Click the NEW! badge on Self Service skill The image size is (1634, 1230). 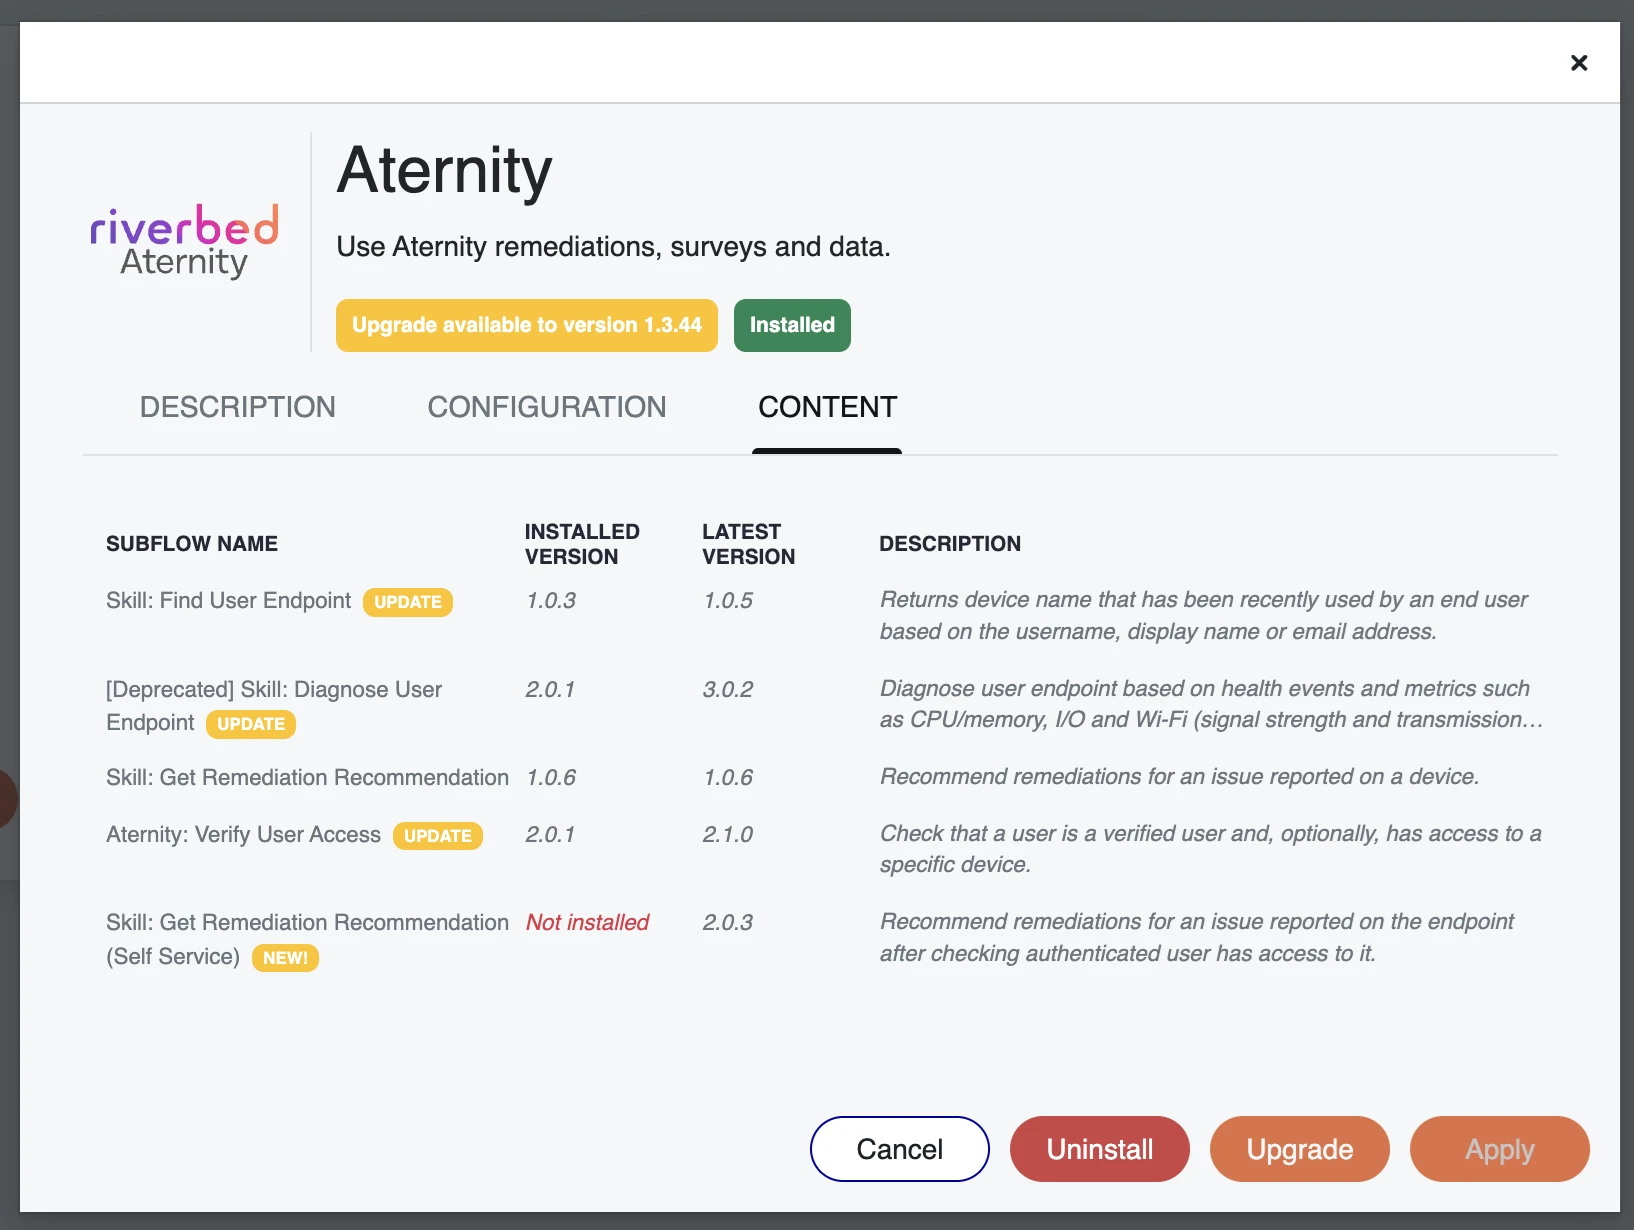(x=285, y=958)
